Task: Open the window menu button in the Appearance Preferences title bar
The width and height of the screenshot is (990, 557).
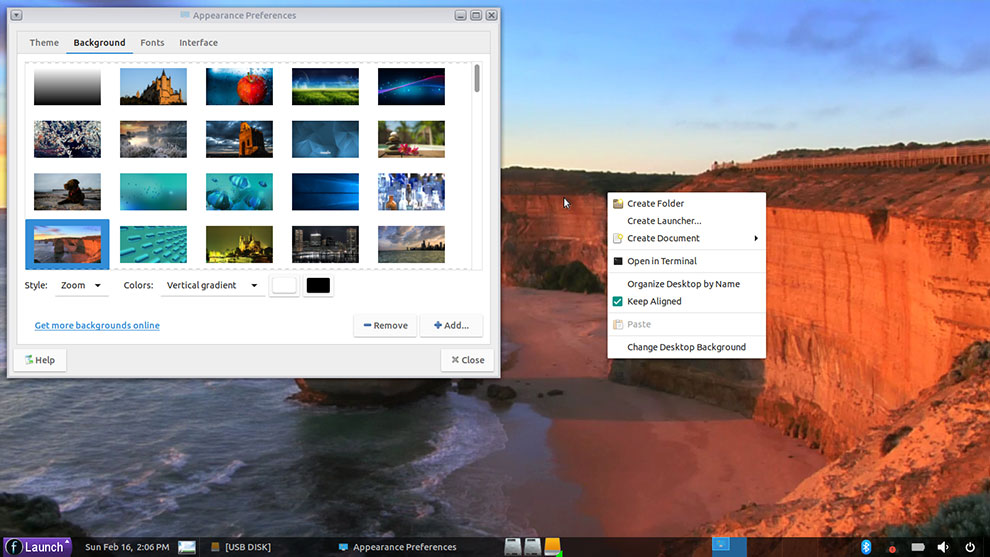Action: 17,15
